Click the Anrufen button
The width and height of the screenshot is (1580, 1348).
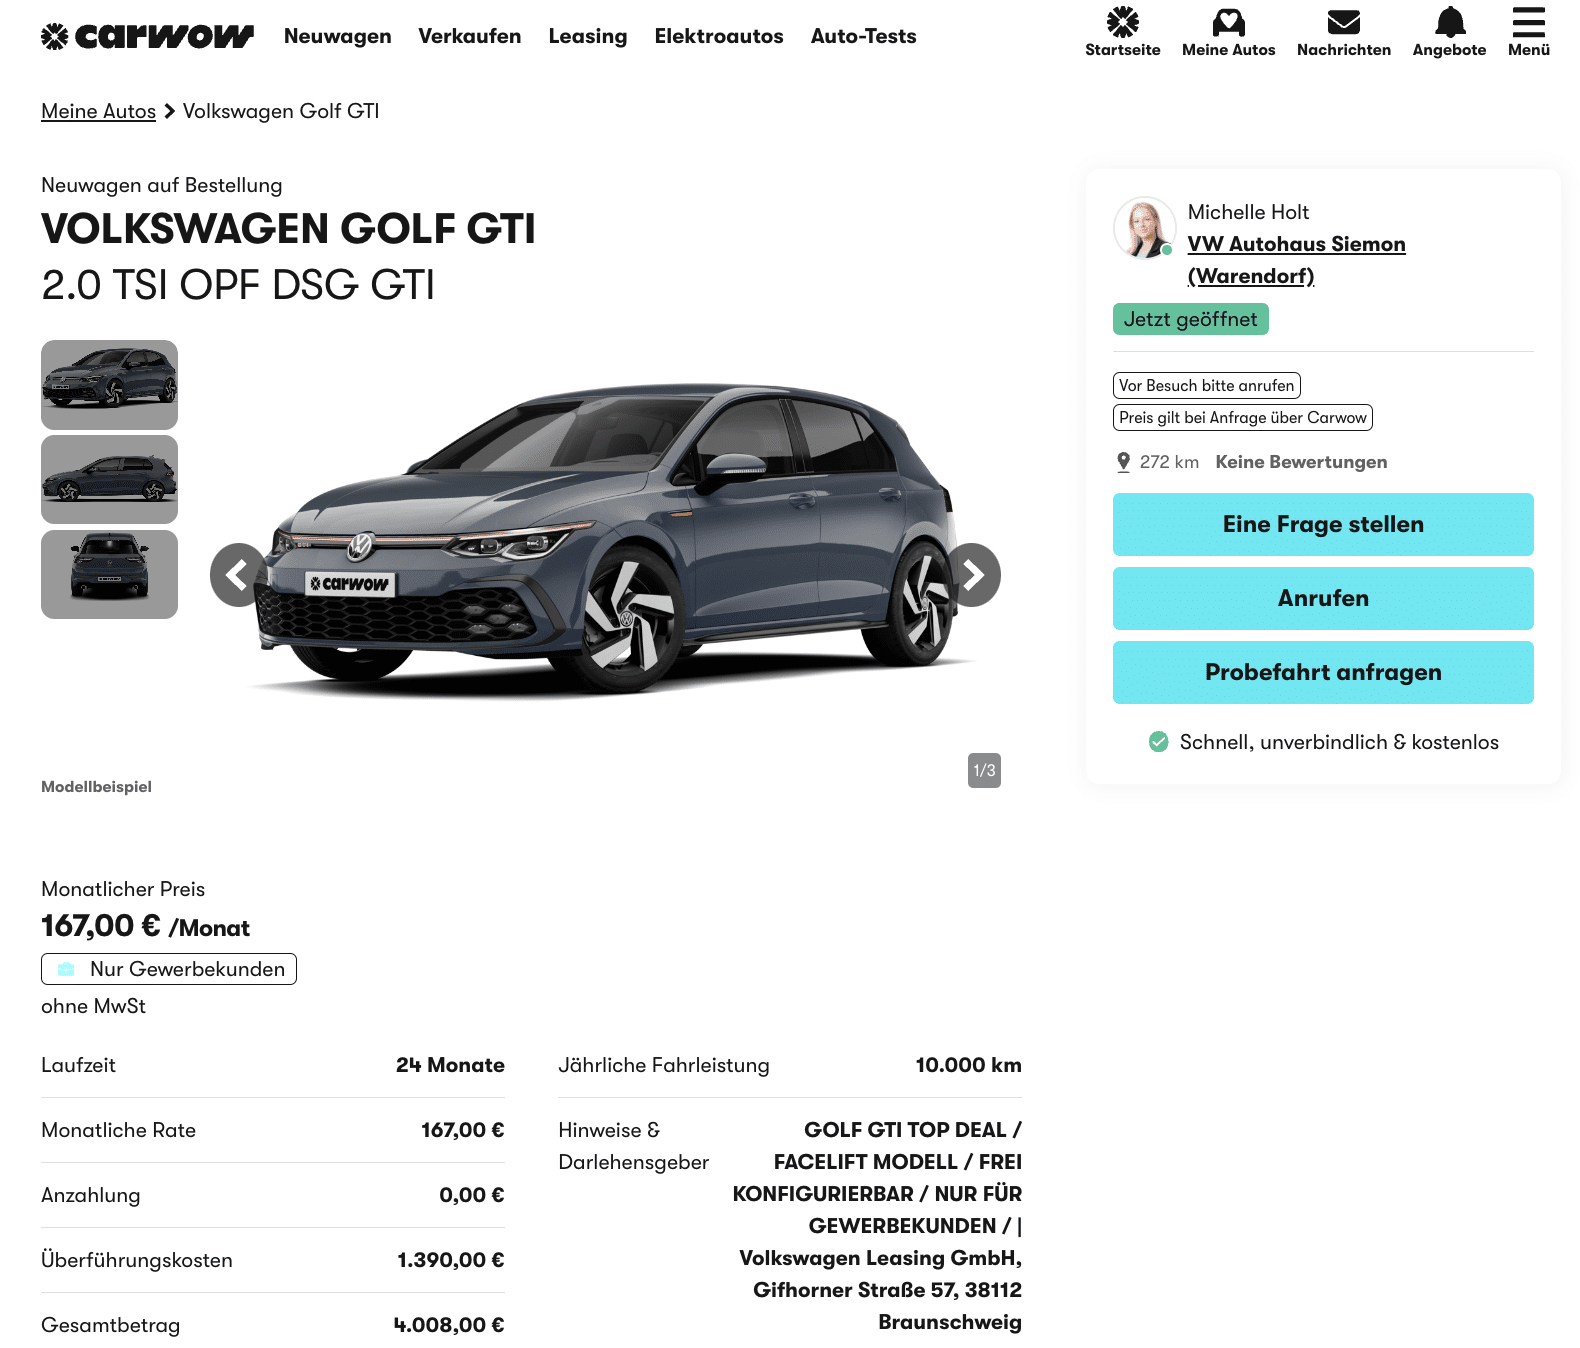(1323, 598)
